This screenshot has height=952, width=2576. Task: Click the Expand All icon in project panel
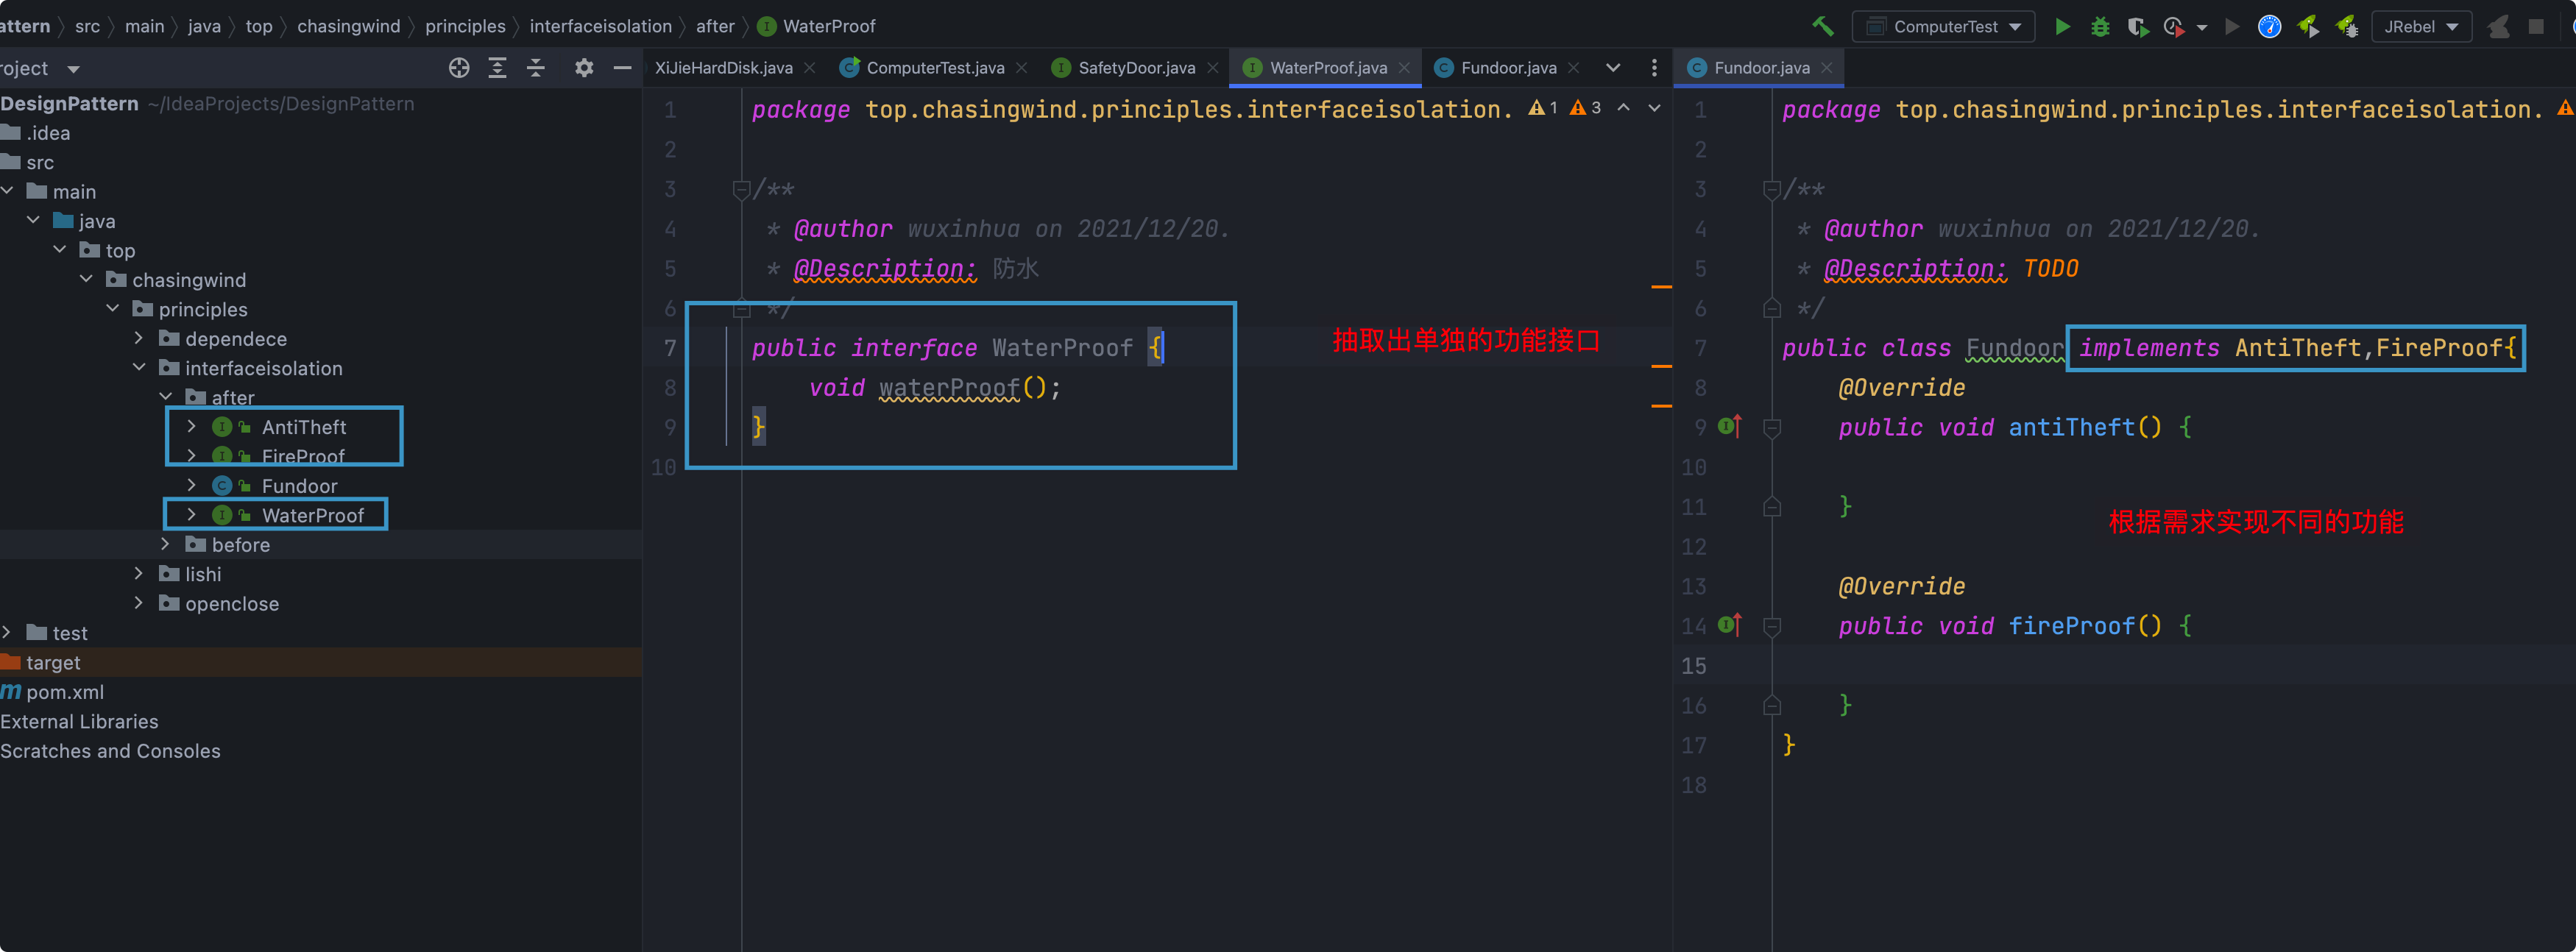497,68
